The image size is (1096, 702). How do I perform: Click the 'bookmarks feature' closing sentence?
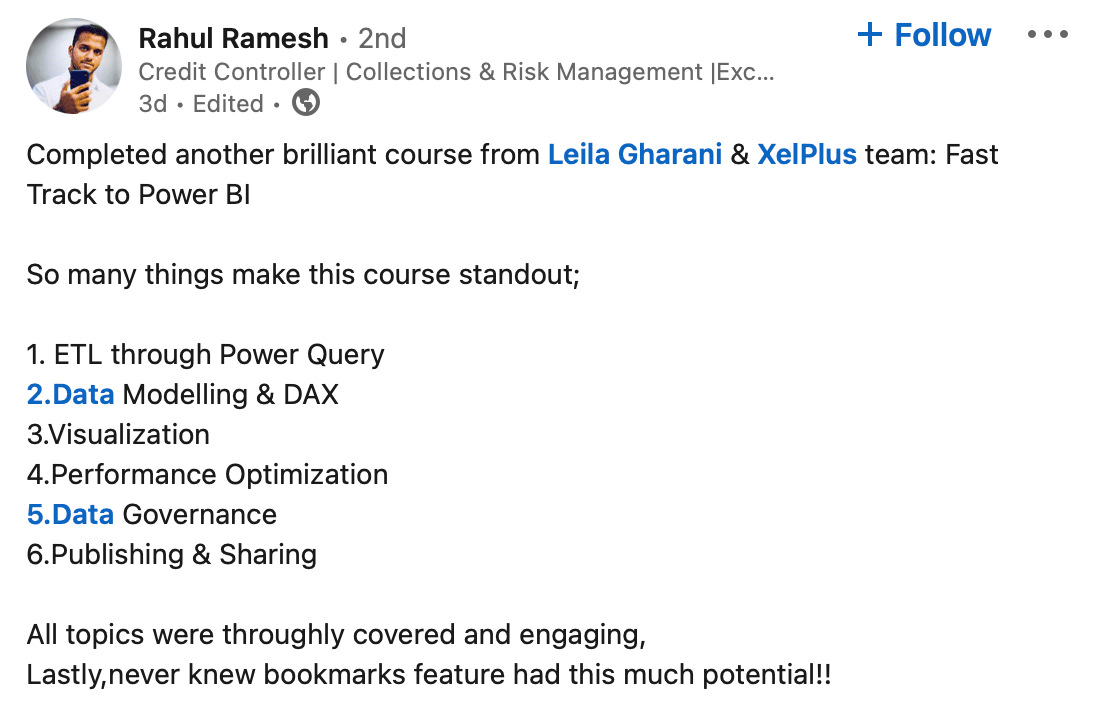point(428,675)
